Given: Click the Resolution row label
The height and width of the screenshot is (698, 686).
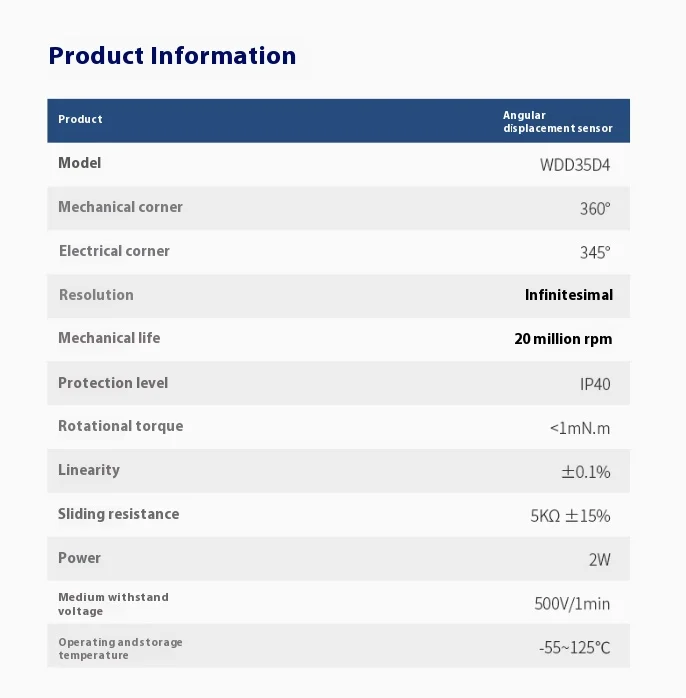Looking at the screenshot, I should (96, 295).
